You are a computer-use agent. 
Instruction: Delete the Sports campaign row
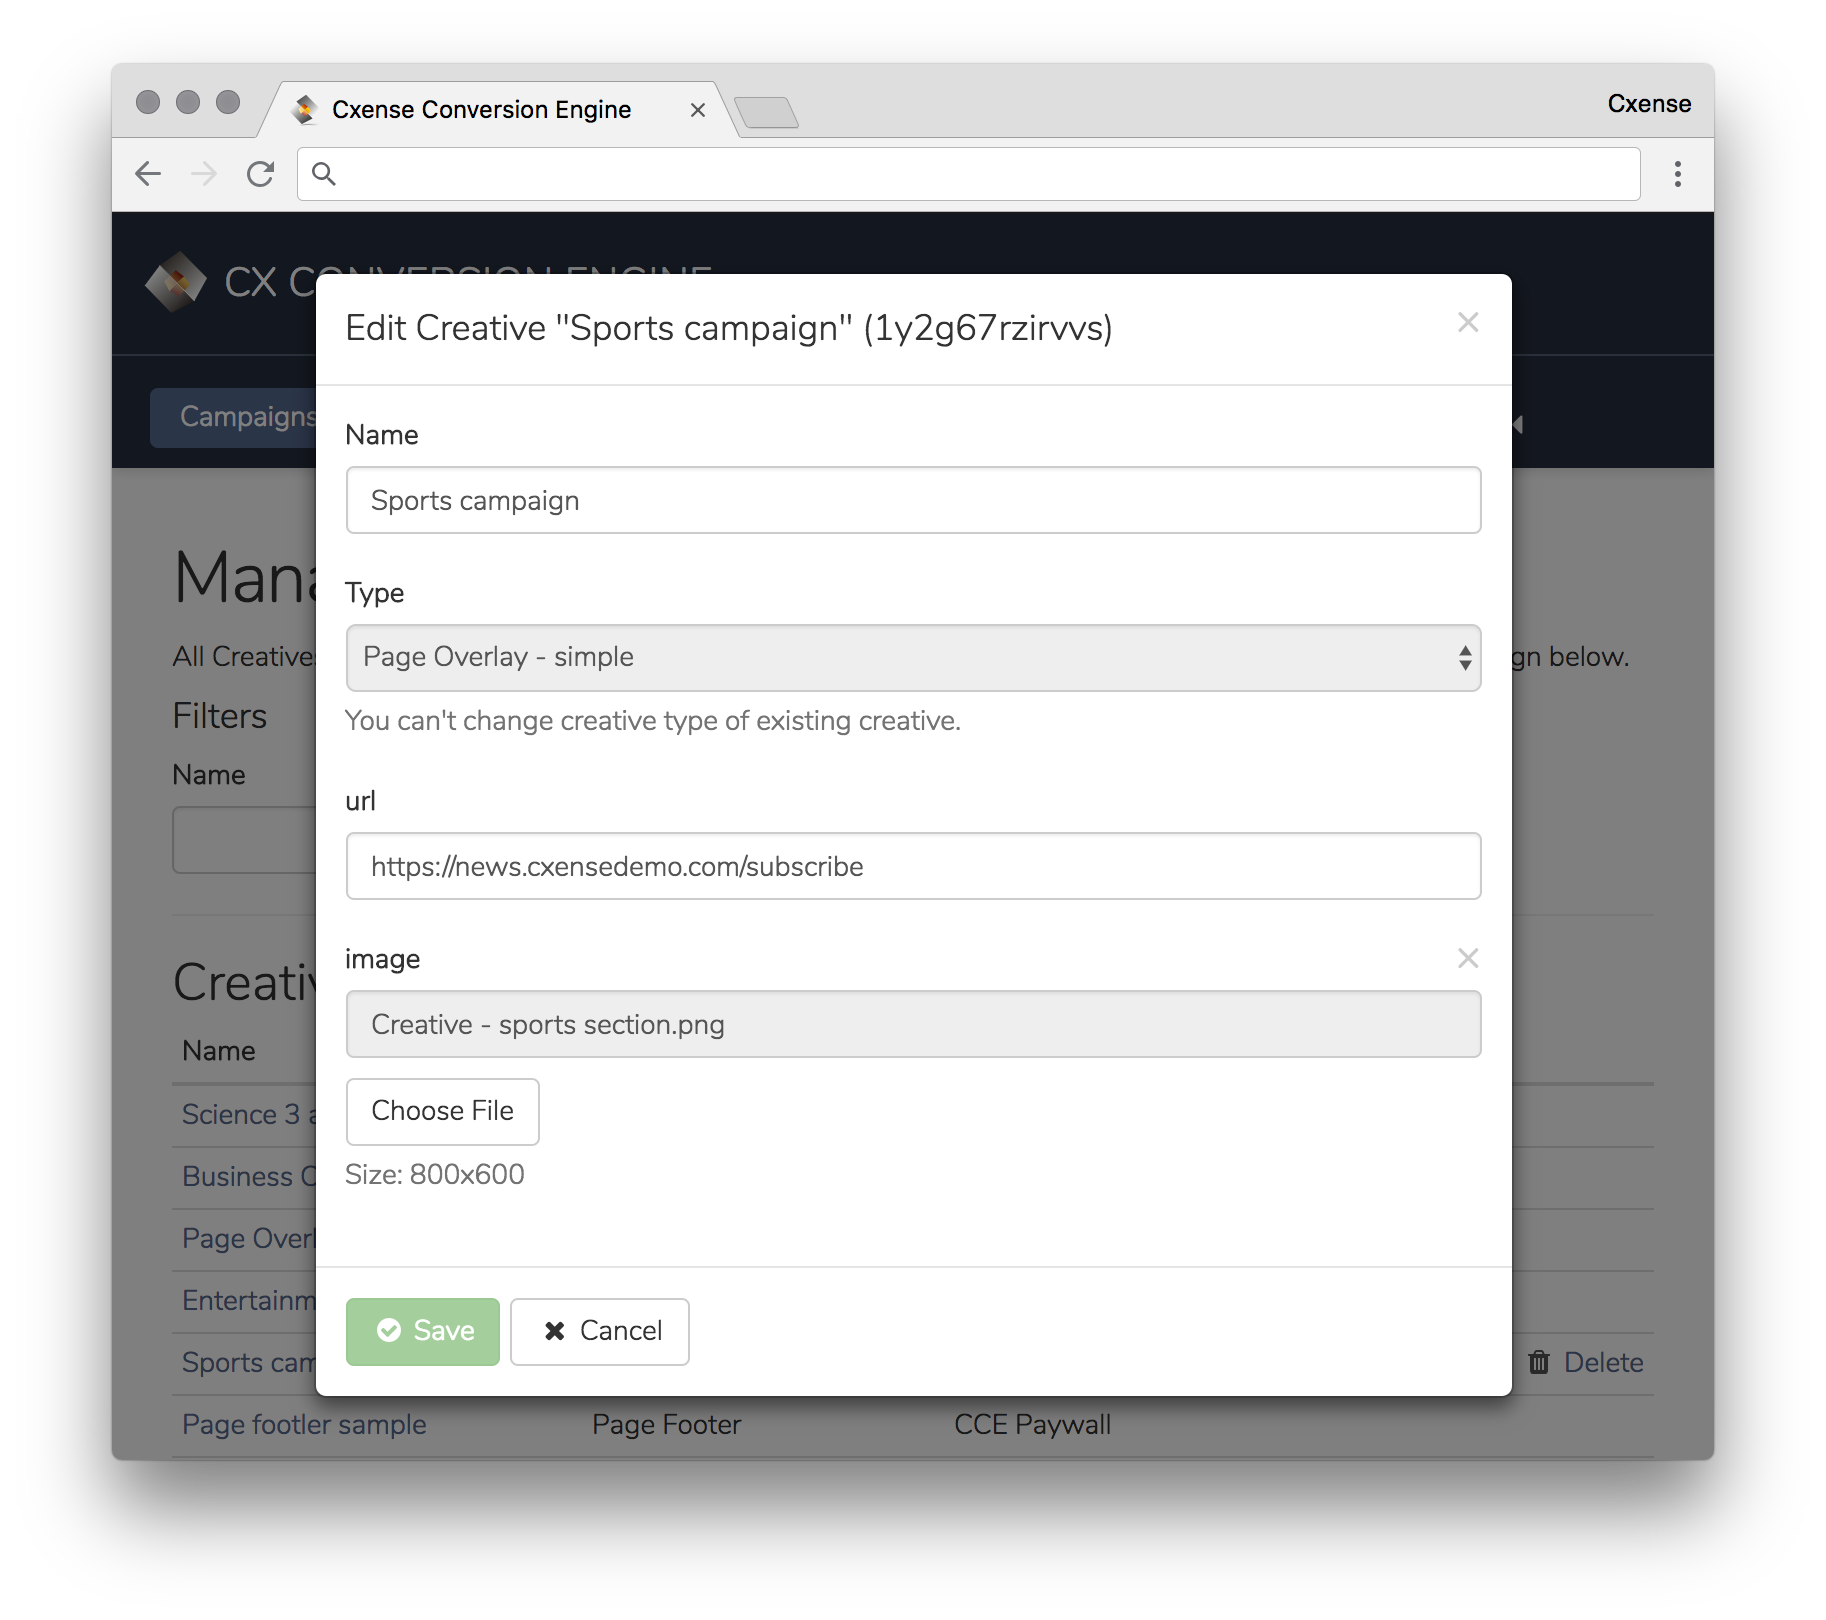click(x=1586, y=1362)
